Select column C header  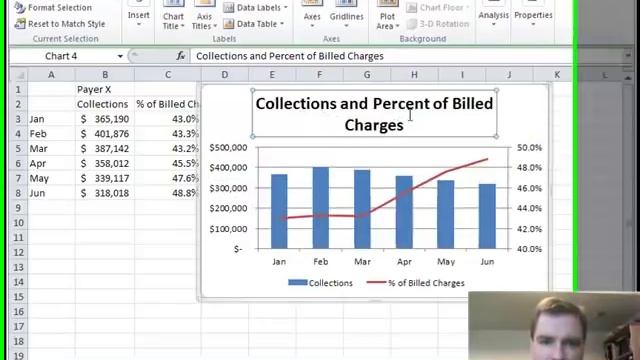point(168,75)
